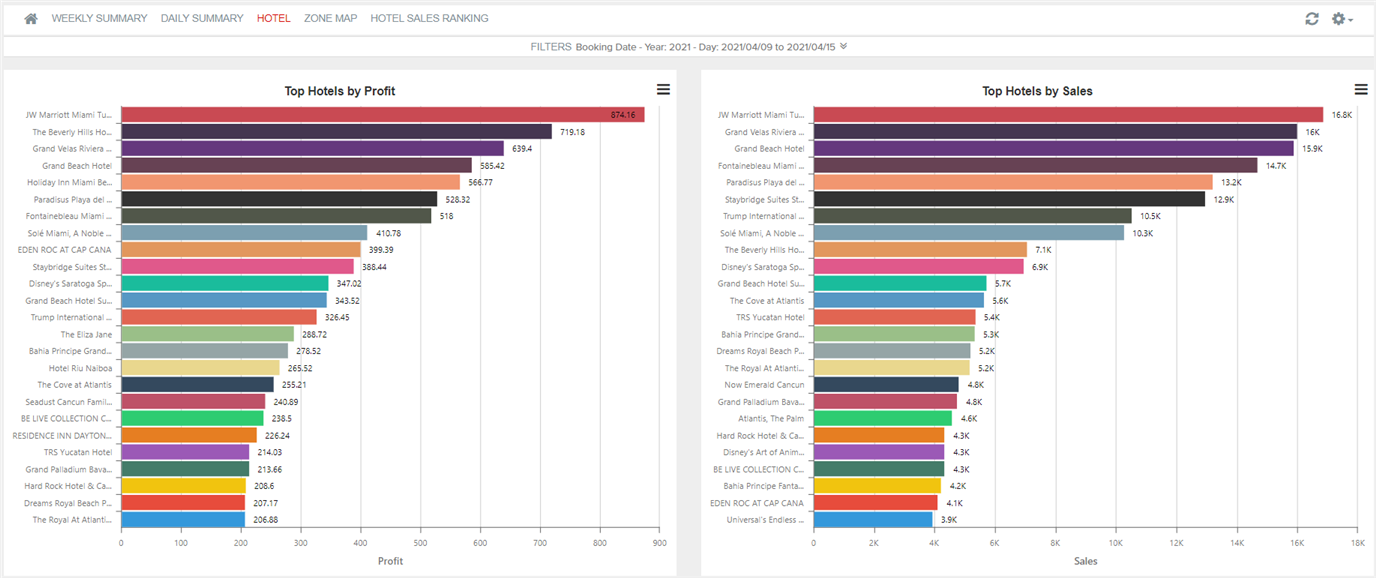1376x578 pixels.
Task: Click Solé Miami profit bar 410.78
Action: point(244,233)
